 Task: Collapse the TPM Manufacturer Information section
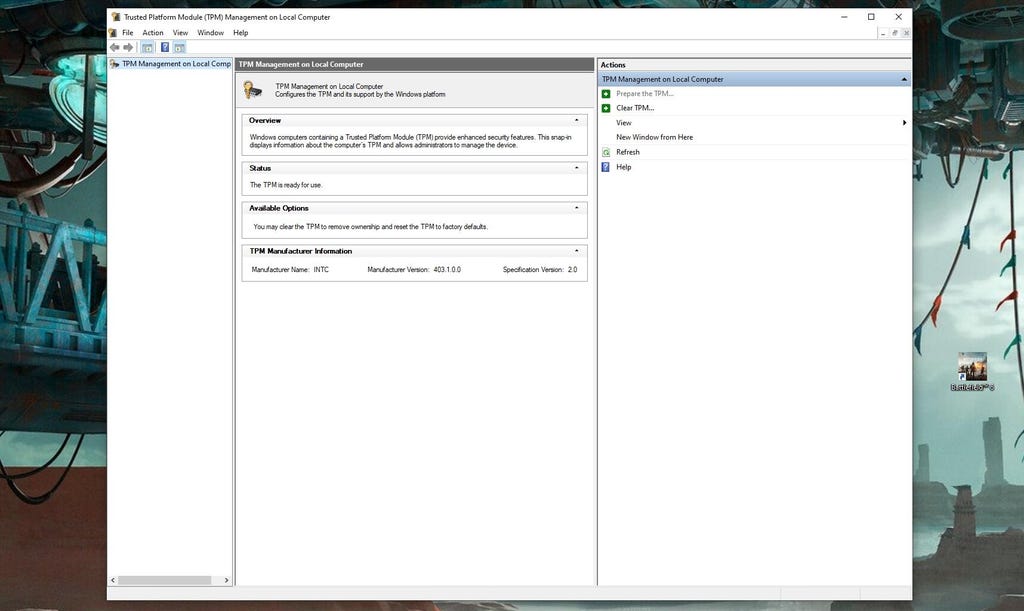coord(576,251)
